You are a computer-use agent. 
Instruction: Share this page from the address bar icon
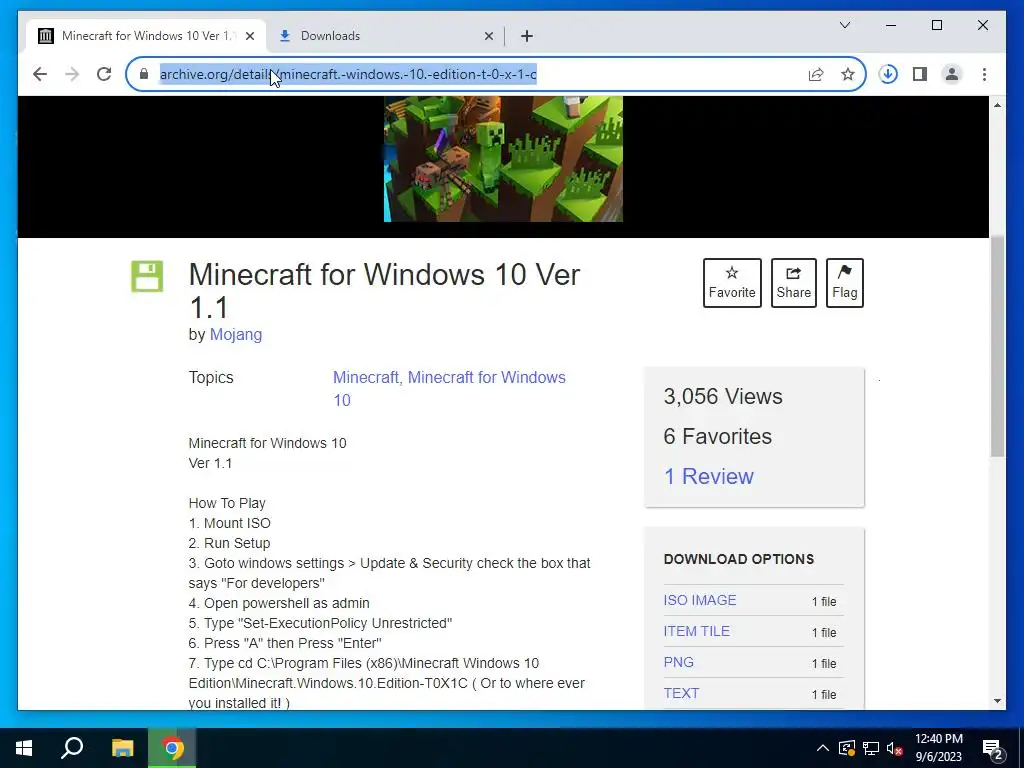[816, 74]
